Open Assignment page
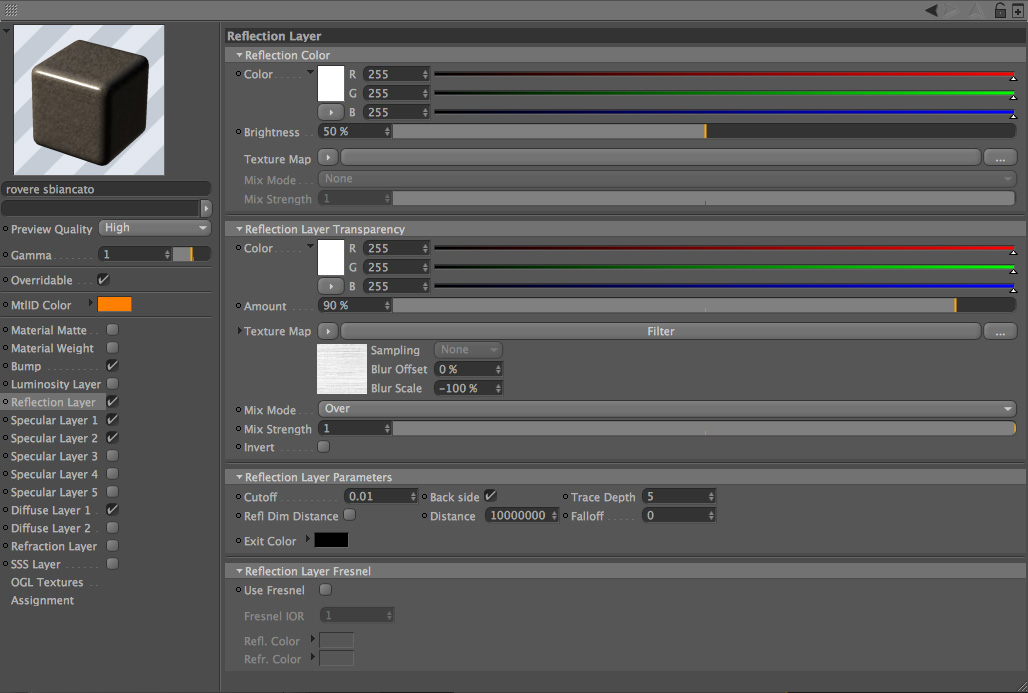This screenshot has height=693, width=1028. click(43, 600)
